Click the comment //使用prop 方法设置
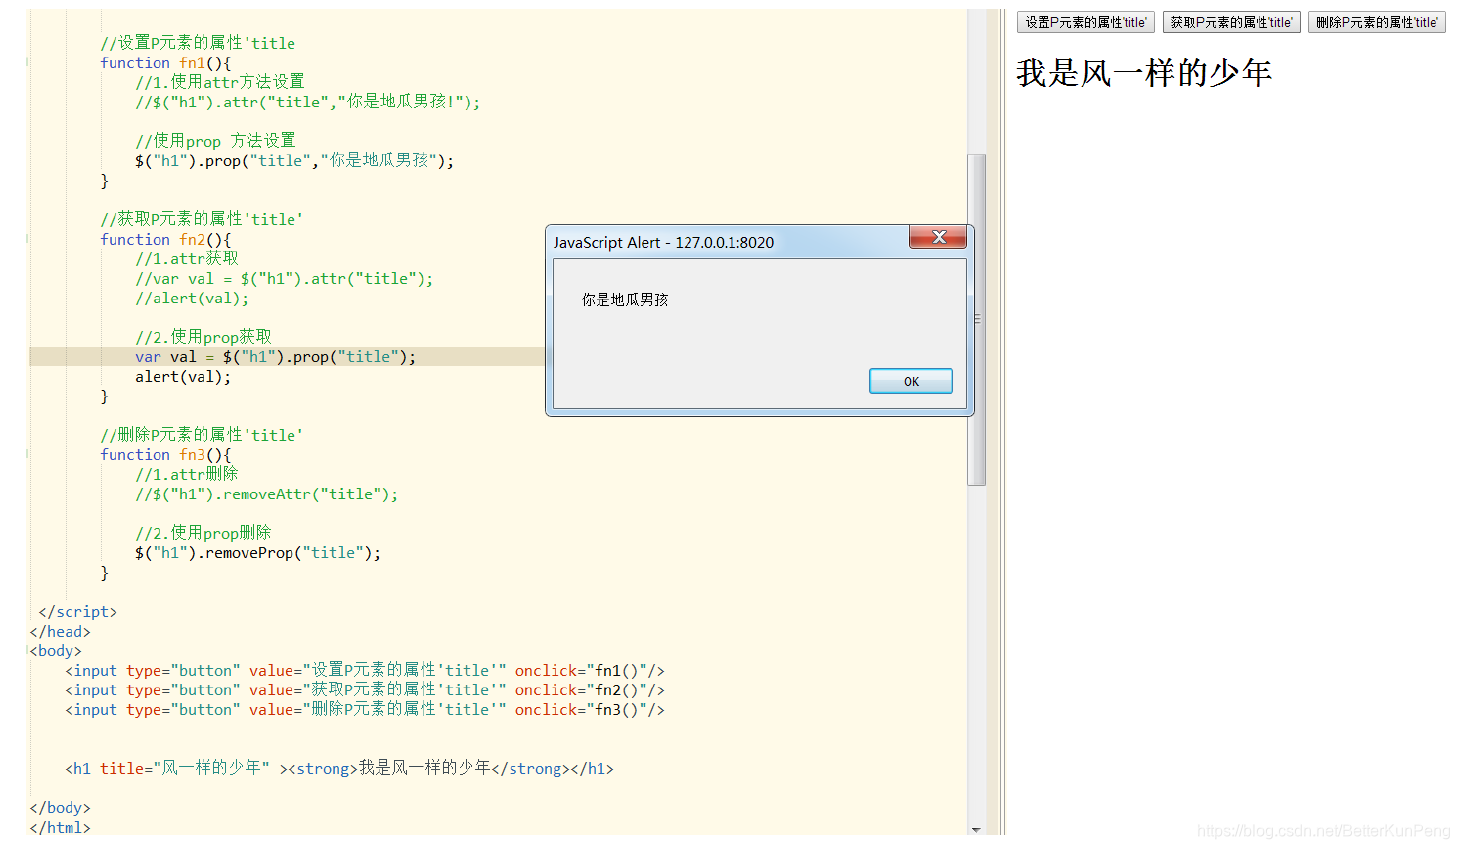Screen dimensions: 1459x849 coord(215,141)
